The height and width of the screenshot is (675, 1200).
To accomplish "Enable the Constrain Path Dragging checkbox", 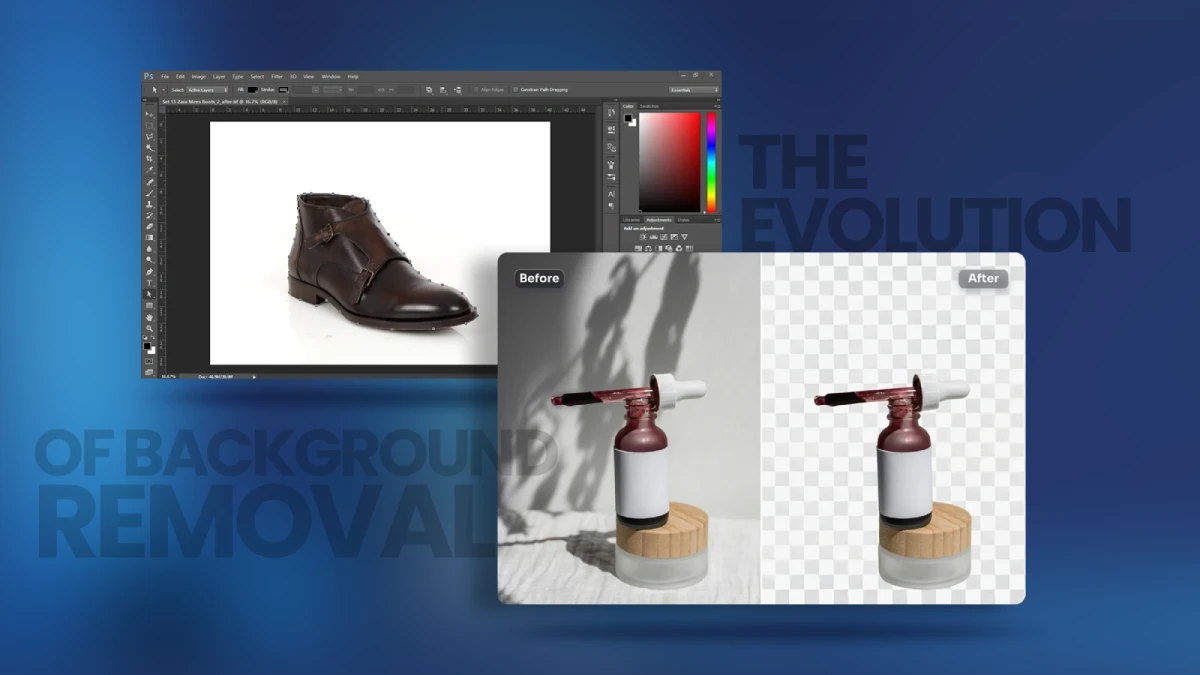I will tap(516, 90).
